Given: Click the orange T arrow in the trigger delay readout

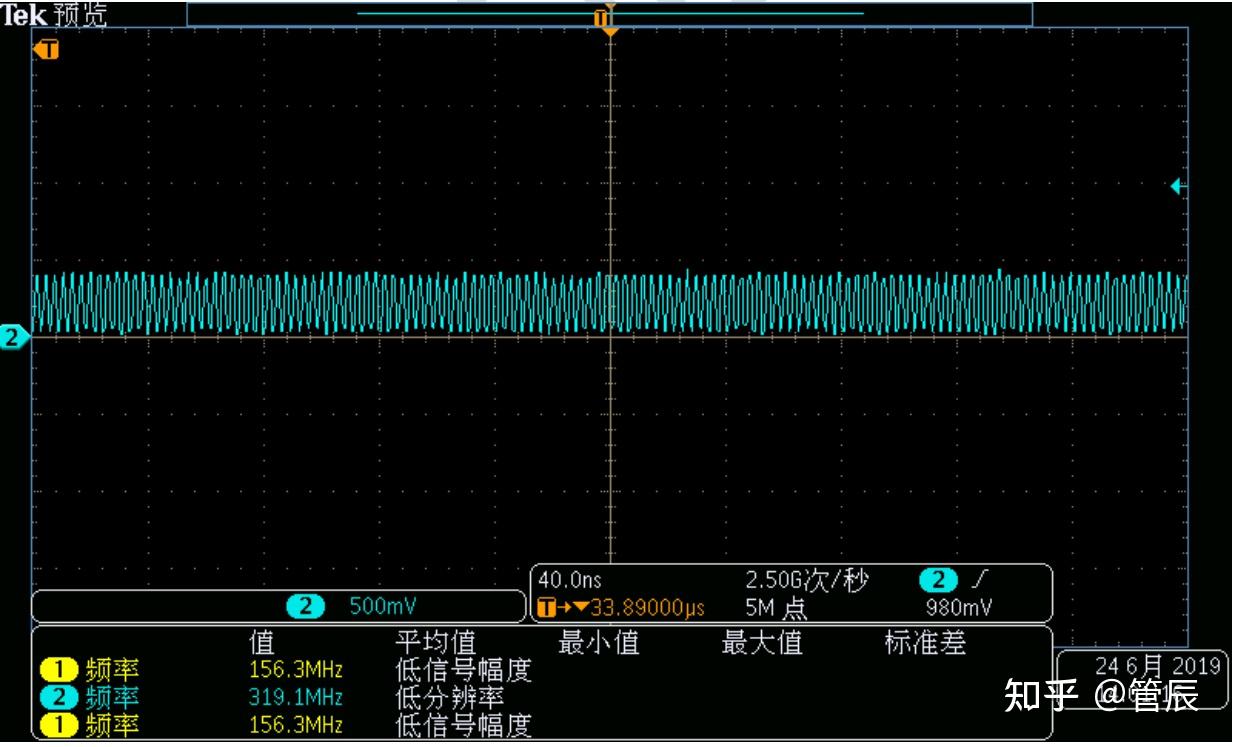Looking at the screenshot, I should 545,605.
